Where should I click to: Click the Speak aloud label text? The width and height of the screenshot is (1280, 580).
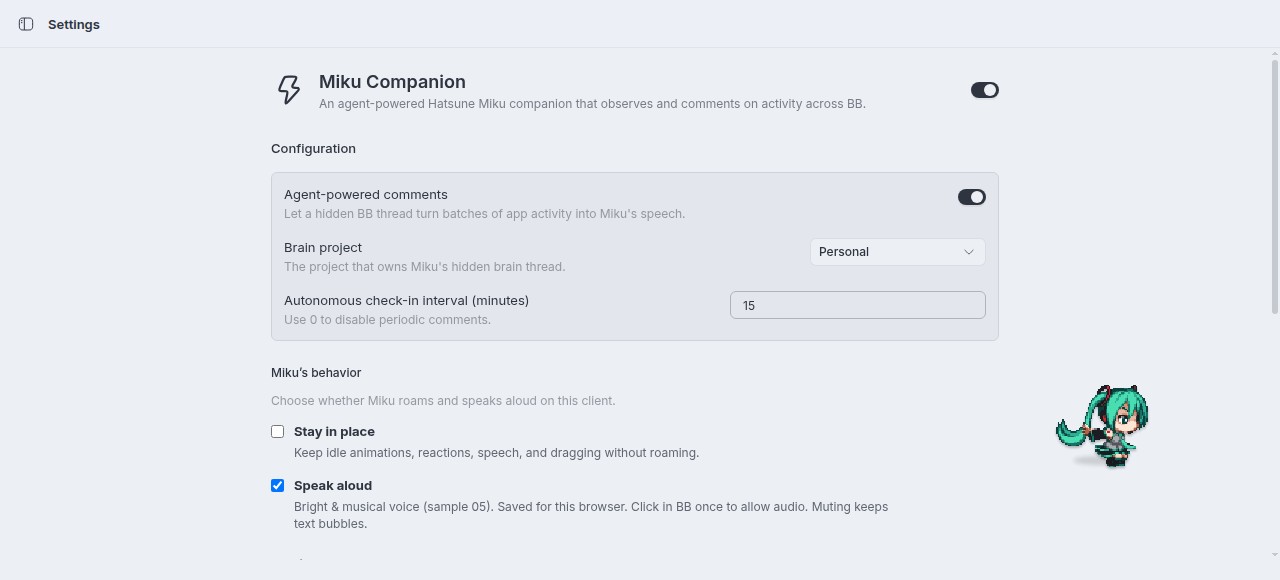[333, 486]
